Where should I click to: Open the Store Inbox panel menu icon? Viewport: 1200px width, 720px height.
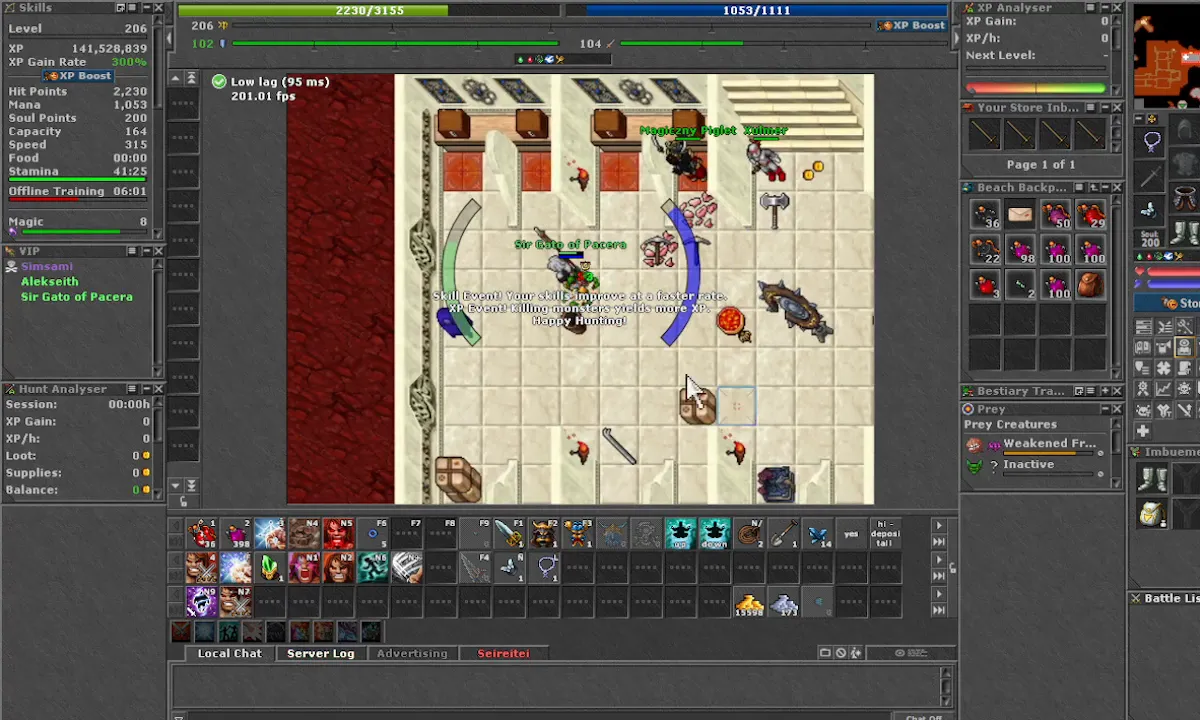(1089, 107)
